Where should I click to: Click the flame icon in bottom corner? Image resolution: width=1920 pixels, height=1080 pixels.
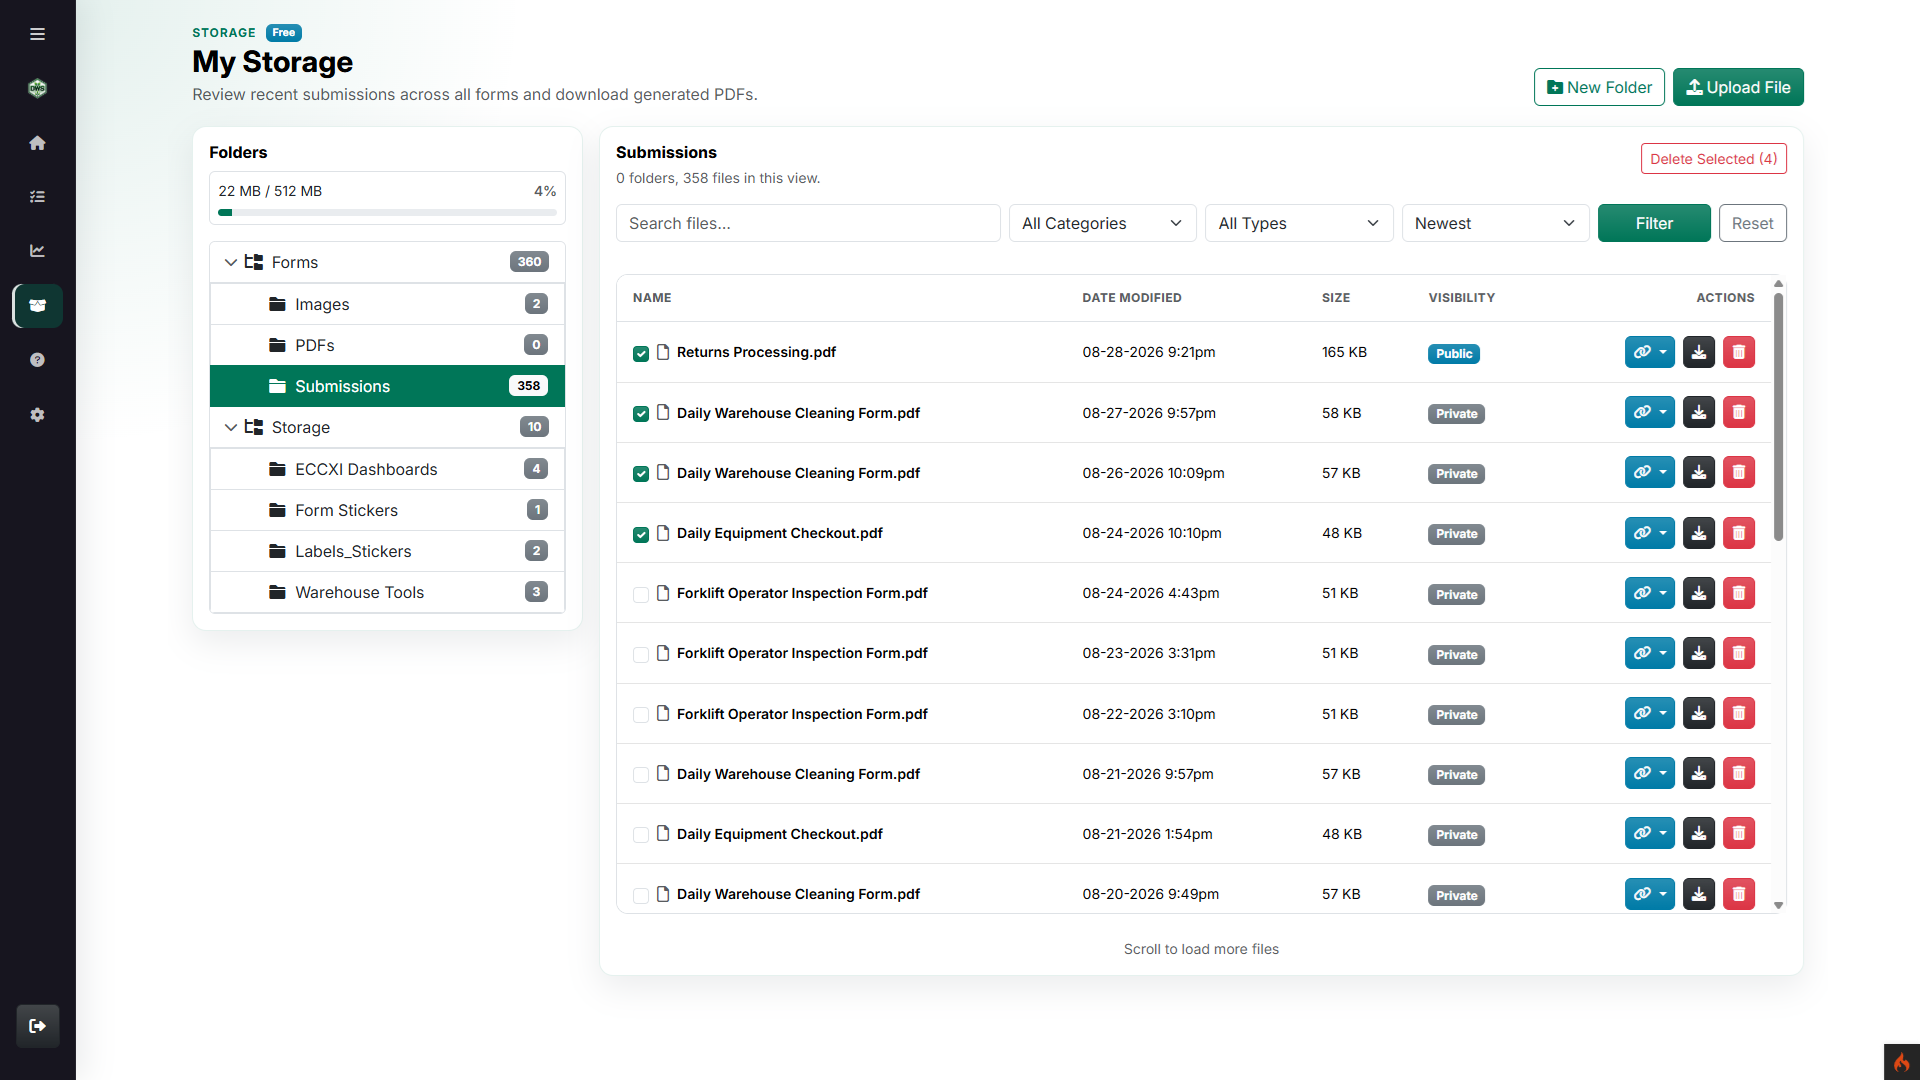pos(1901,1062)
